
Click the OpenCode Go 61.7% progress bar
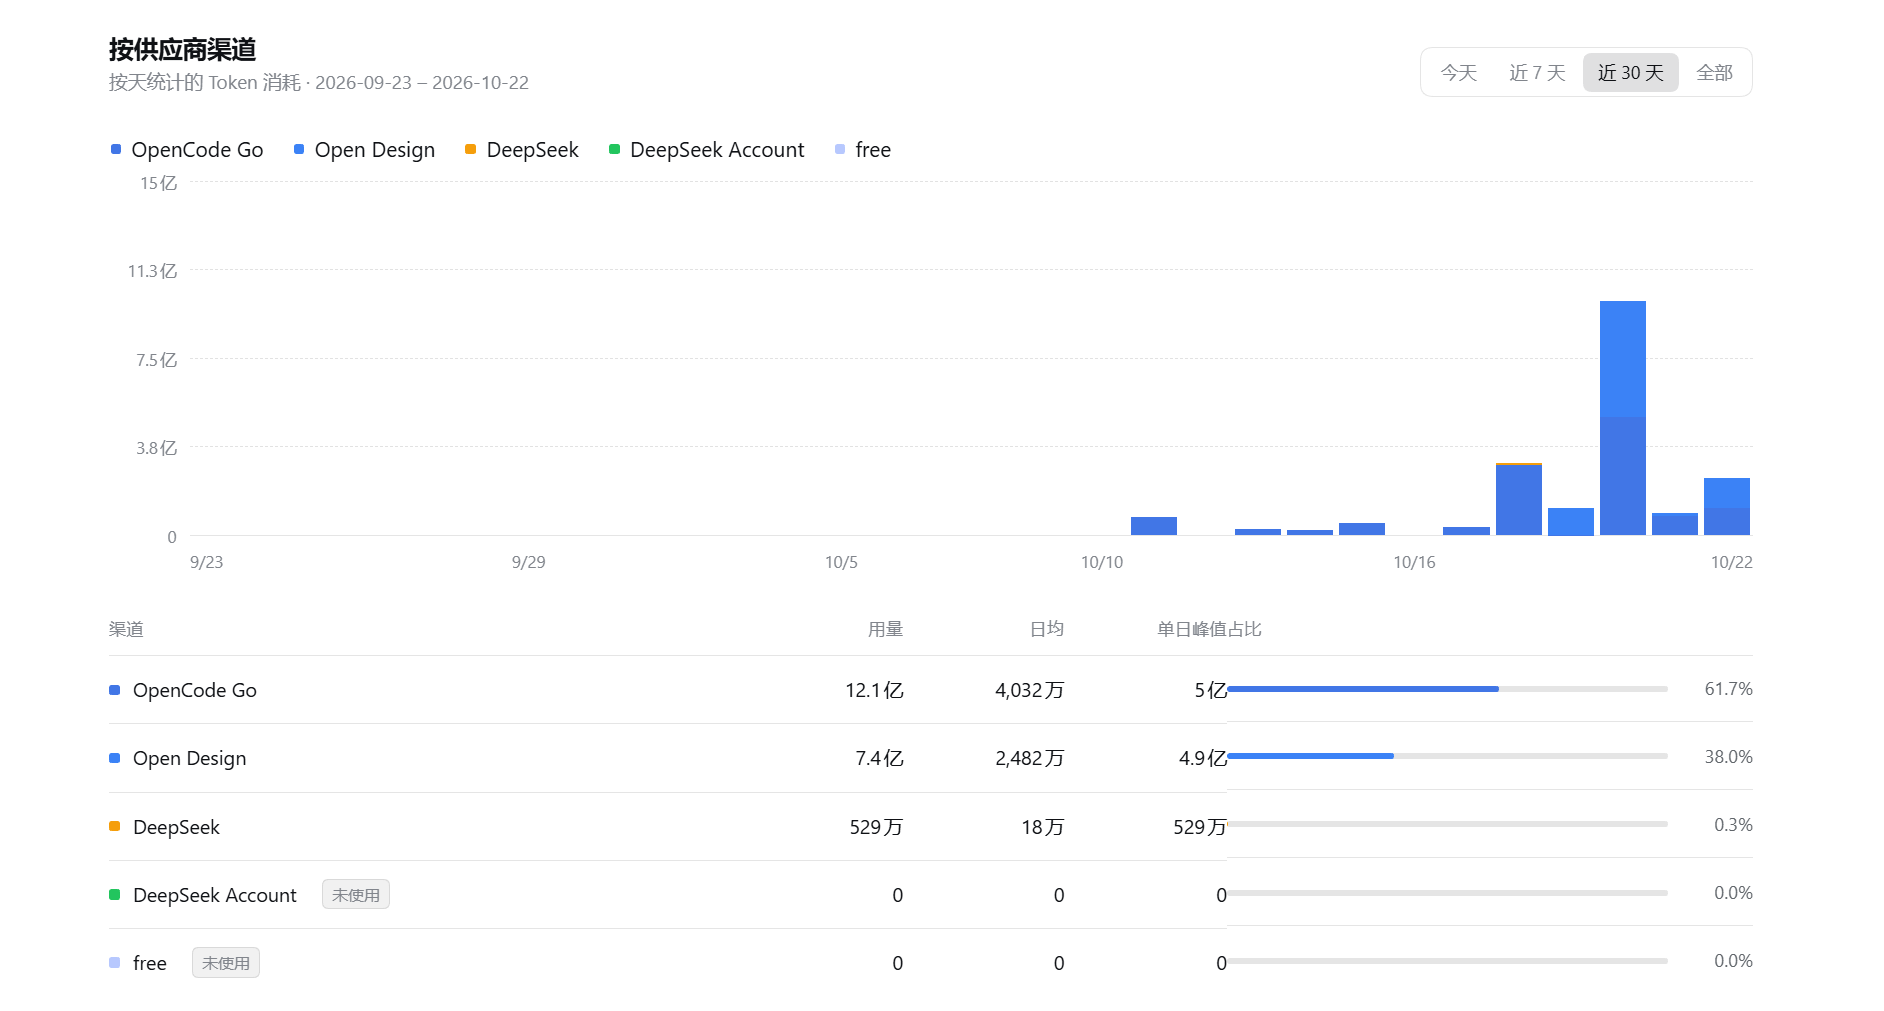tap(1447, 689)
